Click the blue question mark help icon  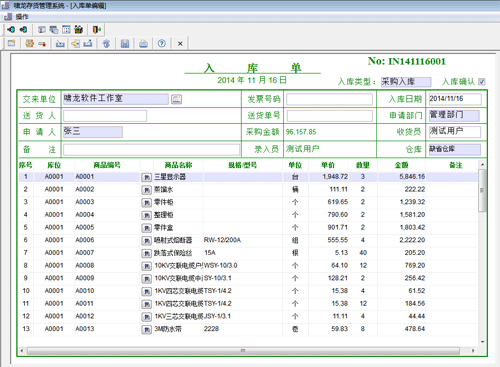162,43
